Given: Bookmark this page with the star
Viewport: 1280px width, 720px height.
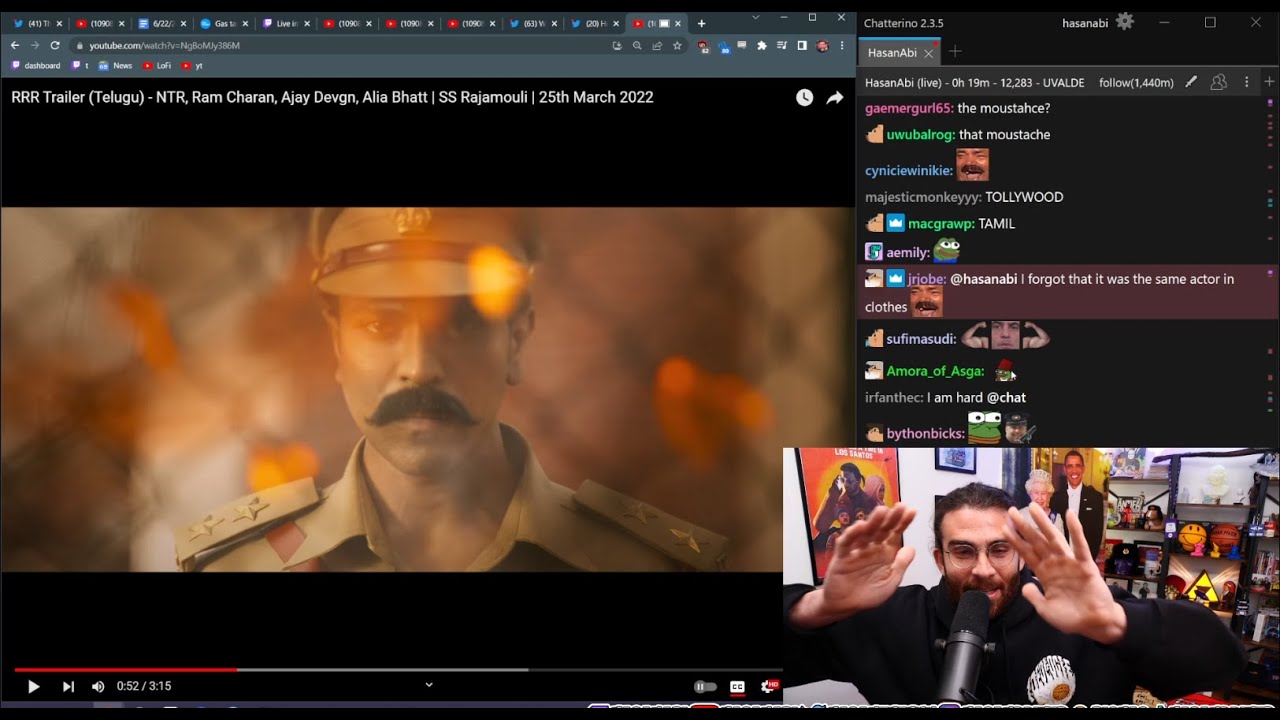Looking at the screenshot, I should coord(677,45).
